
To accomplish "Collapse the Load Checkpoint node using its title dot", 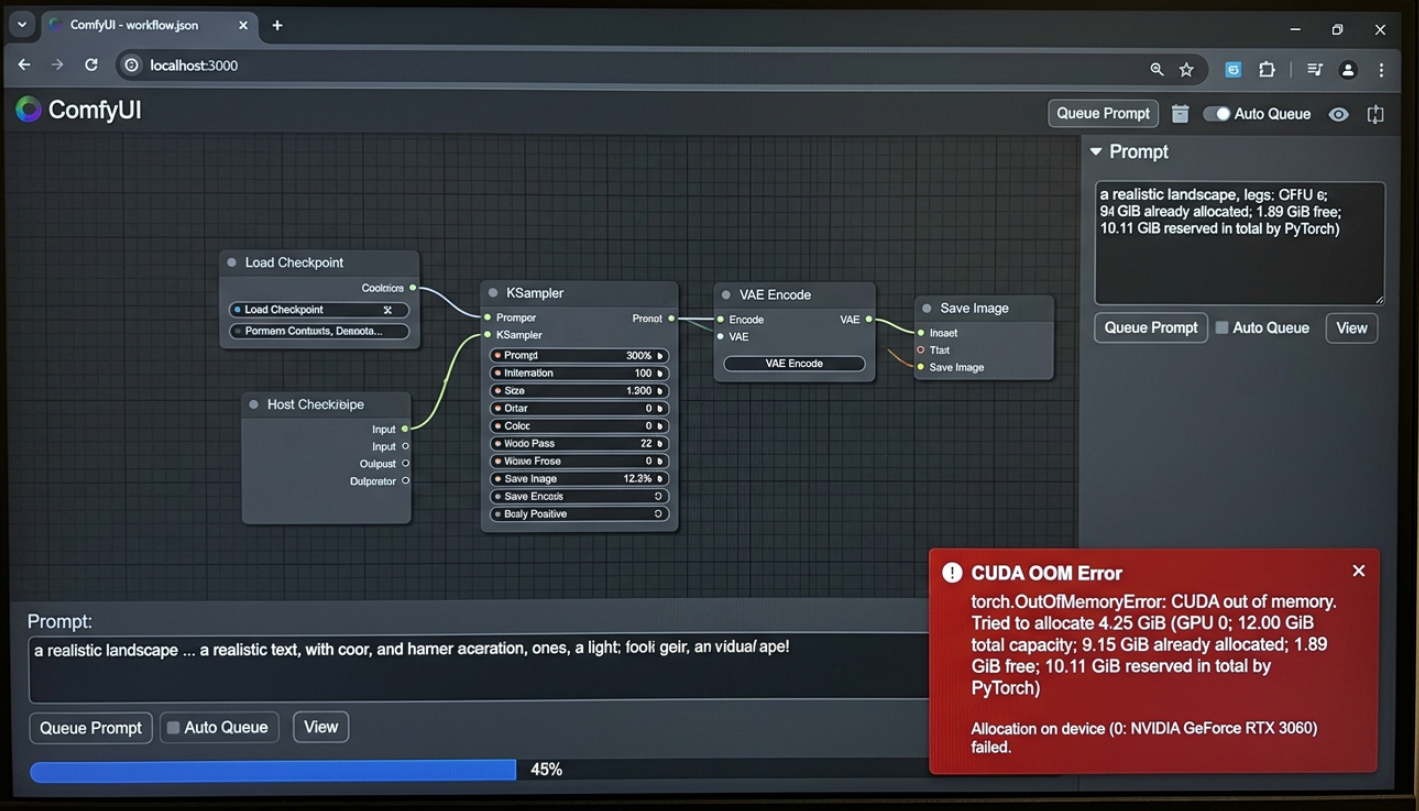I will pyautogui.click(x=232, y=262).
